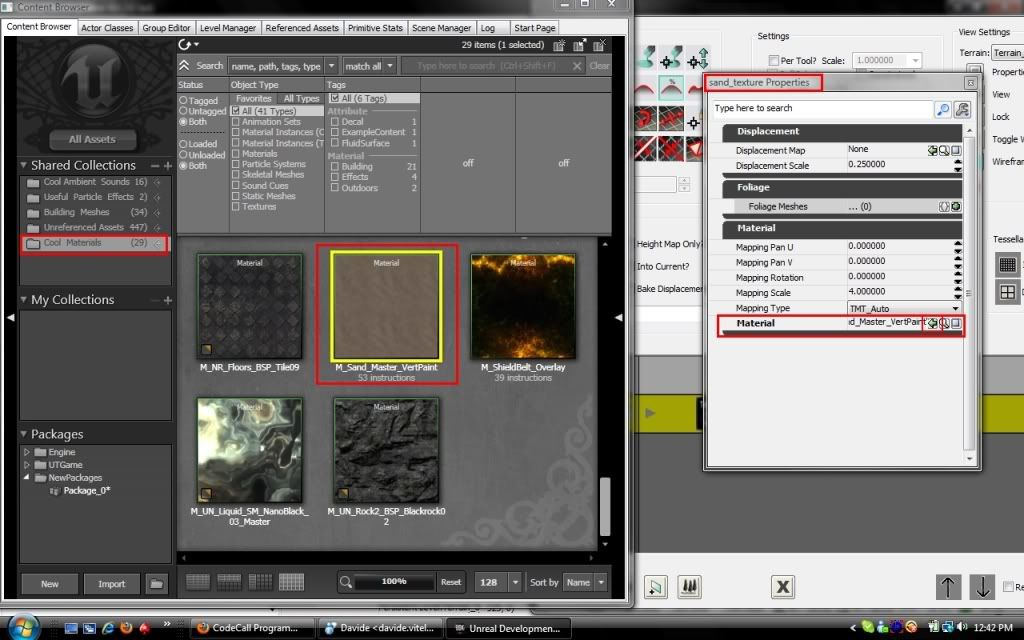1024x640 pixels.
Task: Switch to the Actor Classes tab
Action: (107, 28)
